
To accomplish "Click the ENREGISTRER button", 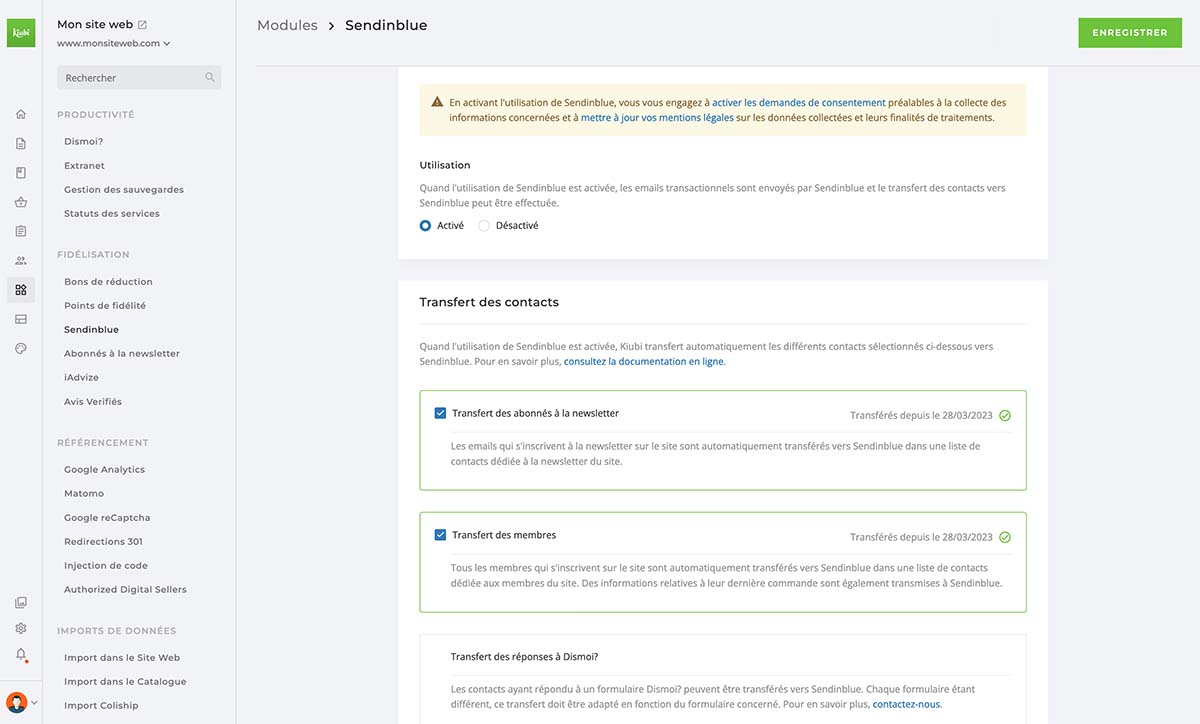I will tap(1130, 33).
